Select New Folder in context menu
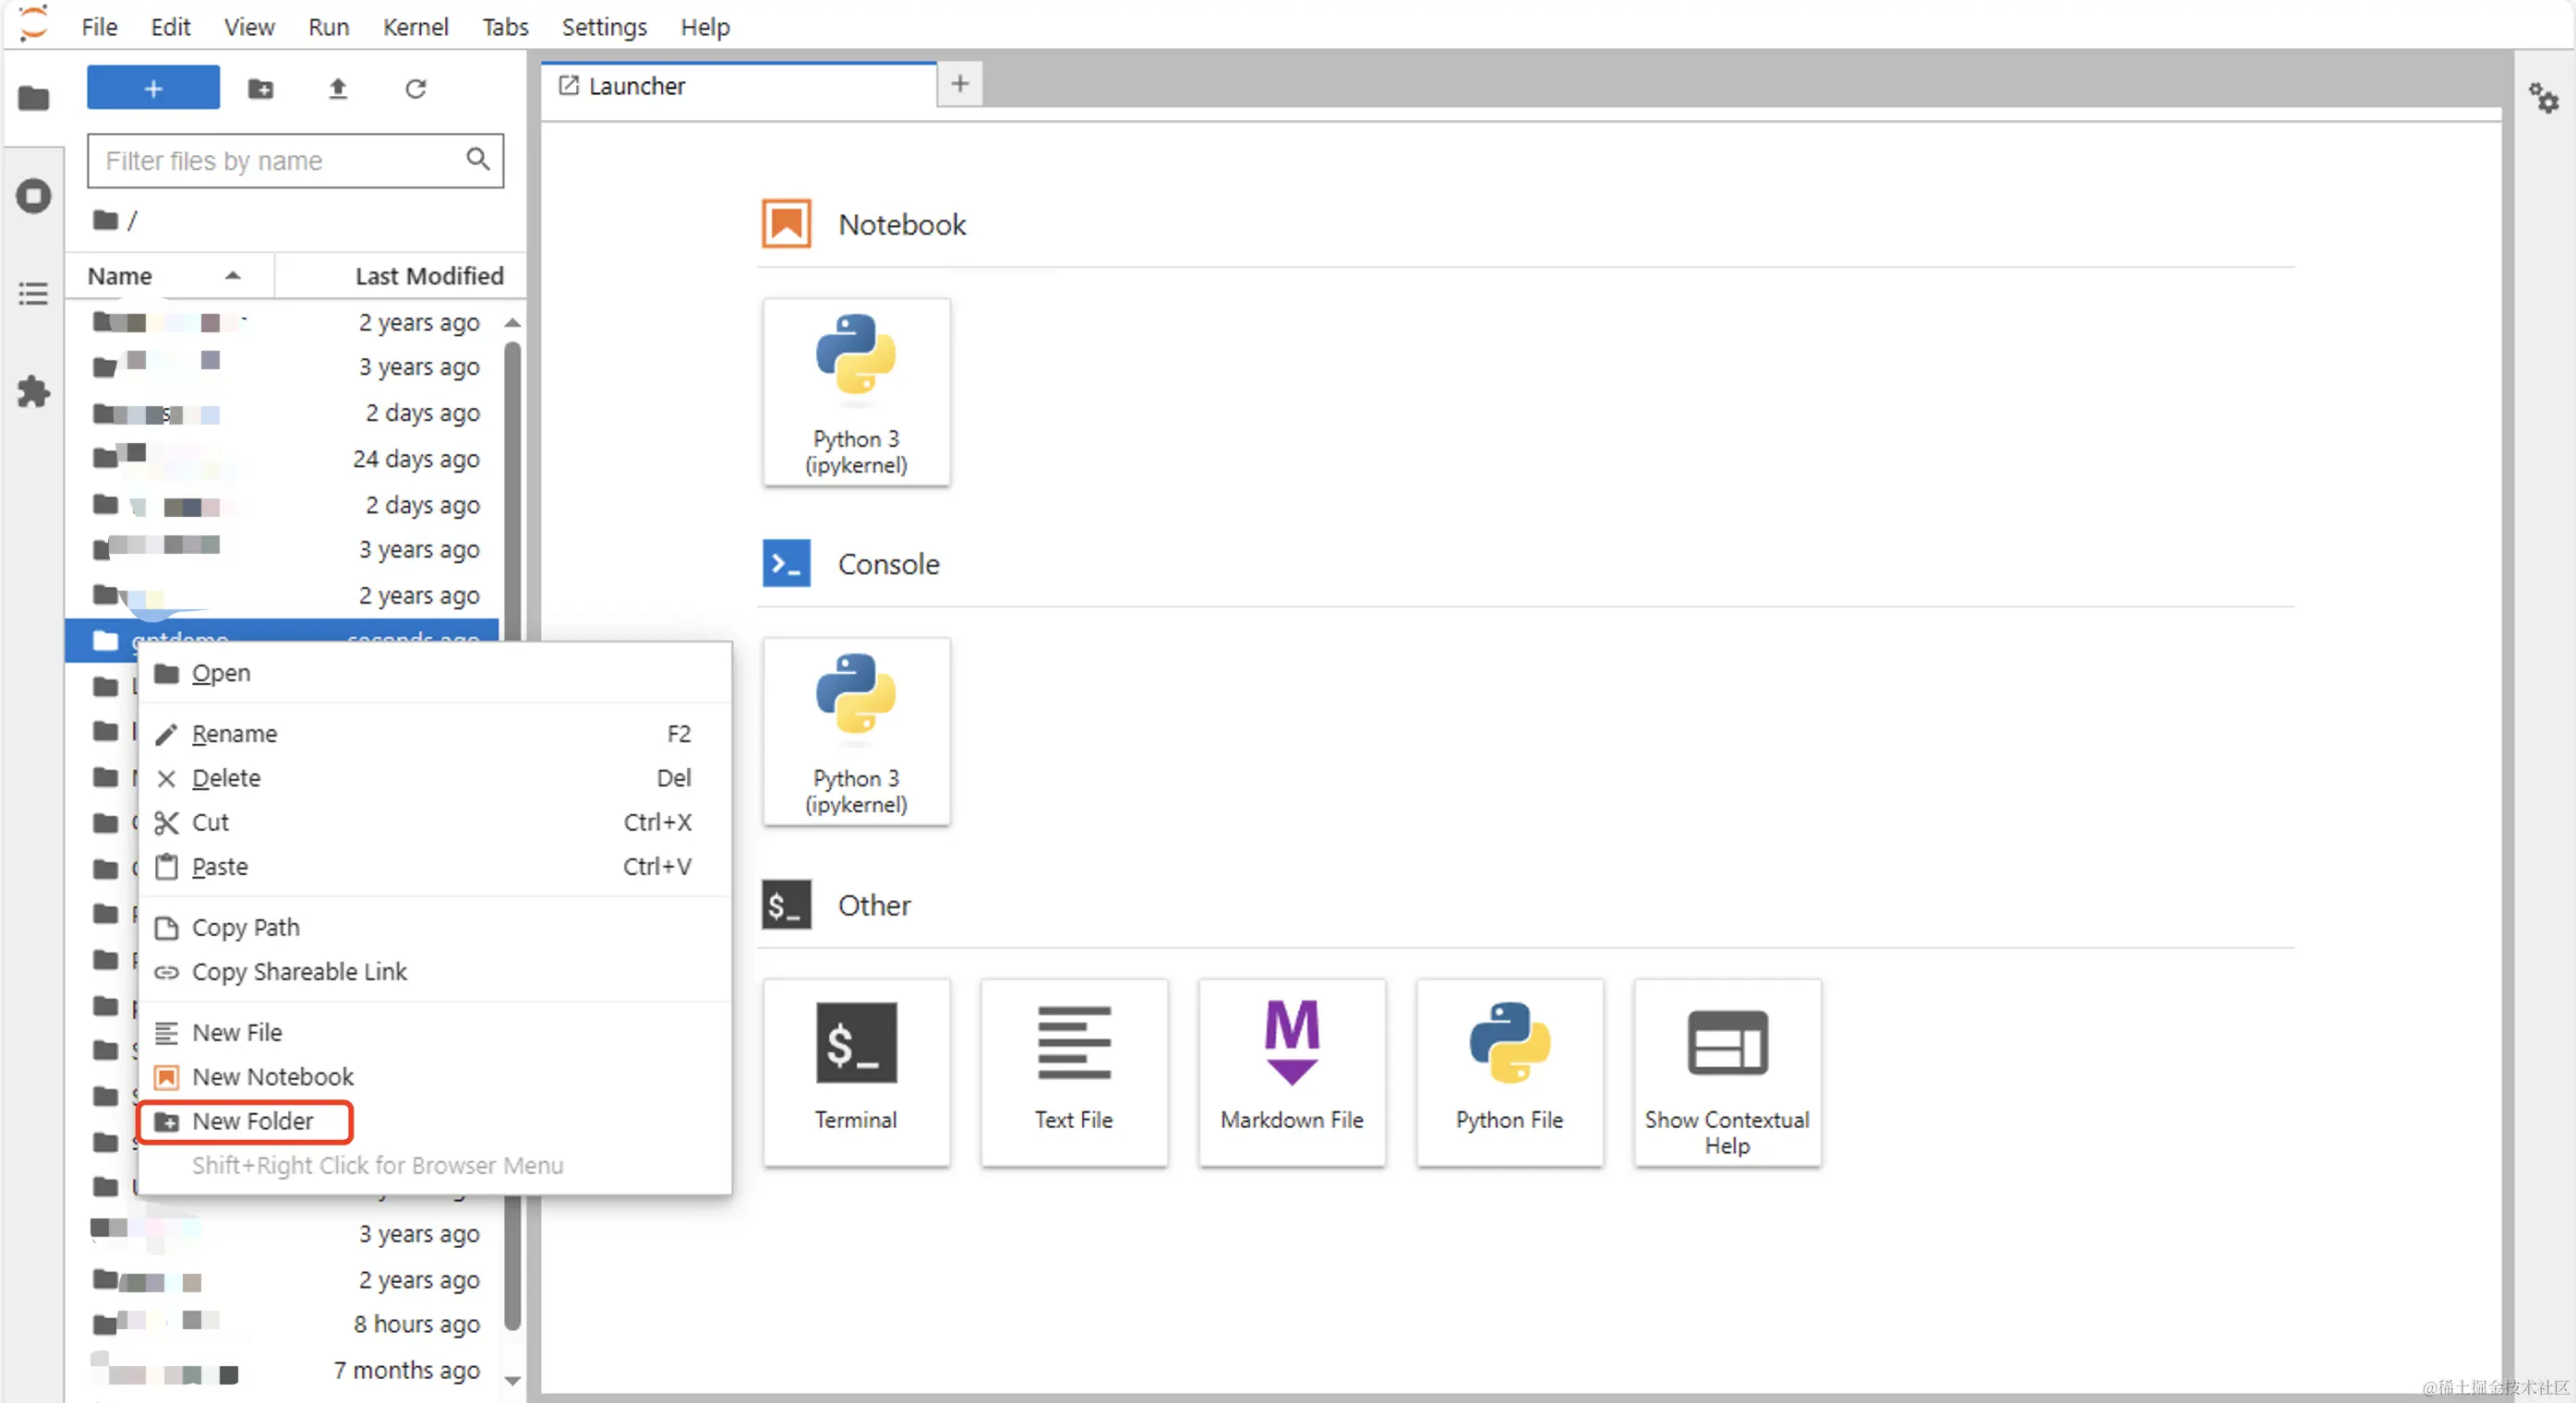2576x1403 pixels. [x=252, y=1121]
